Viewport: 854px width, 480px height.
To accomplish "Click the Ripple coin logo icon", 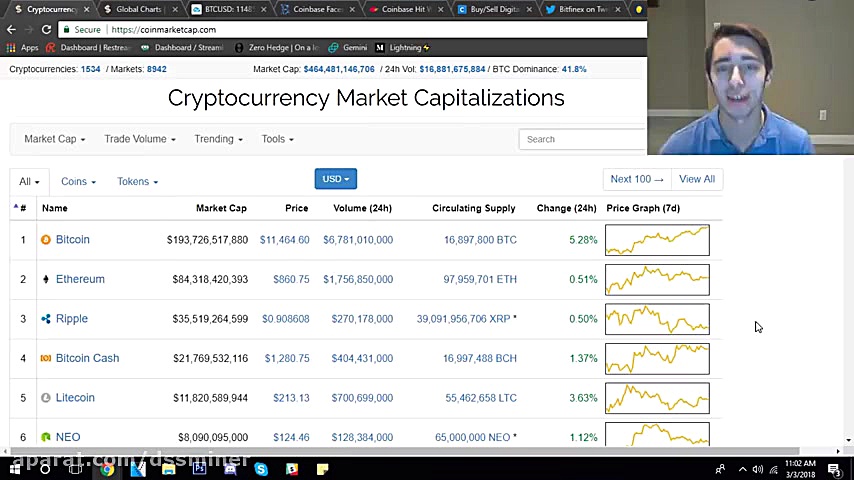I will 46,319.
